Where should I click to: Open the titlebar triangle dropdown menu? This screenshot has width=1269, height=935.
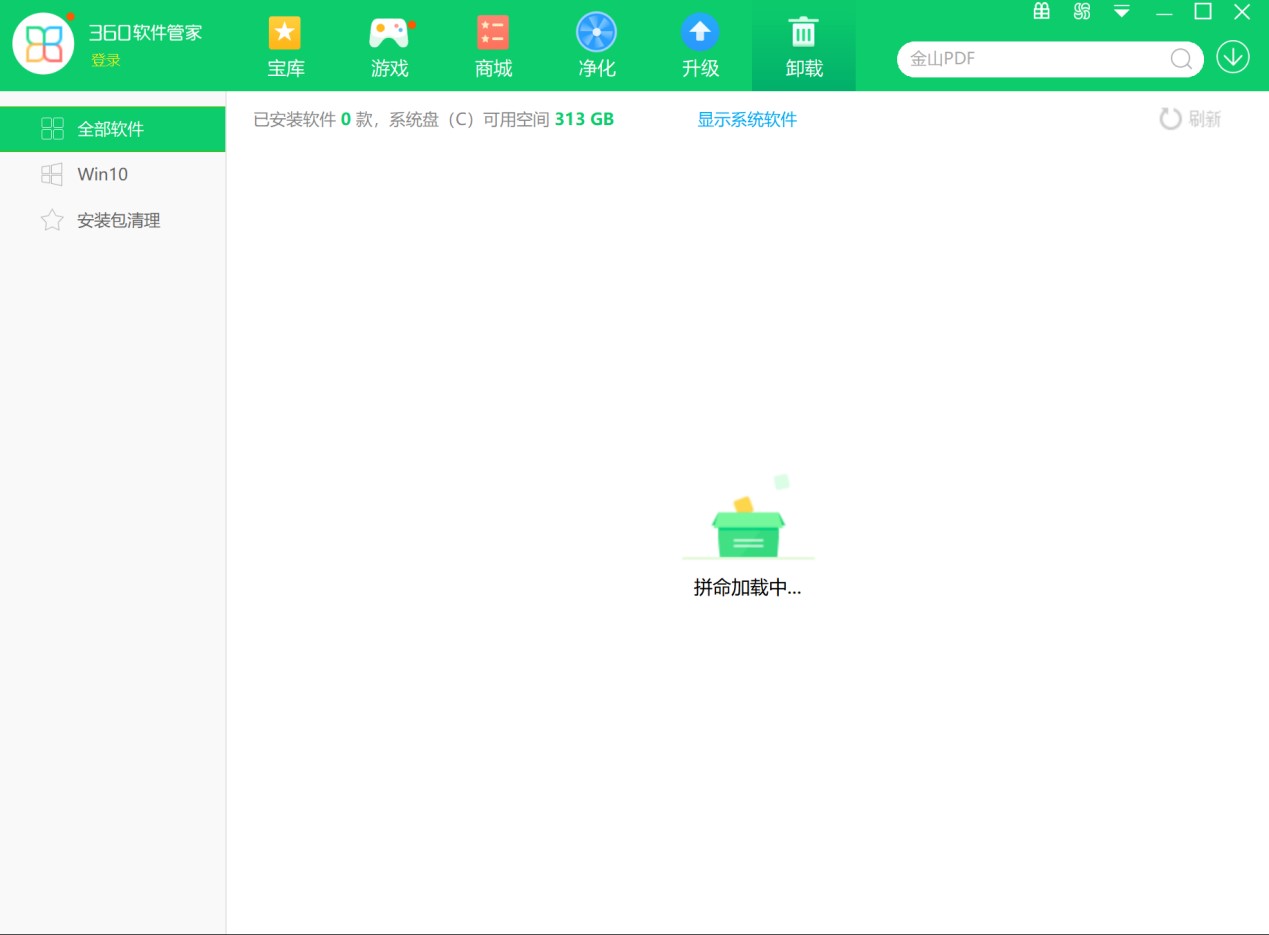tap(1120, 11)
